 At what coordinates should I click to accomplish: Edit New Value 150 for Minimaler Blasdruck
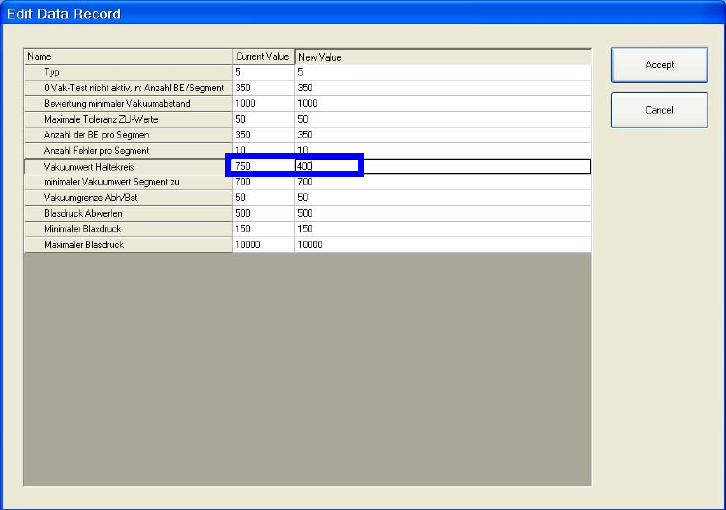(443, 229)
